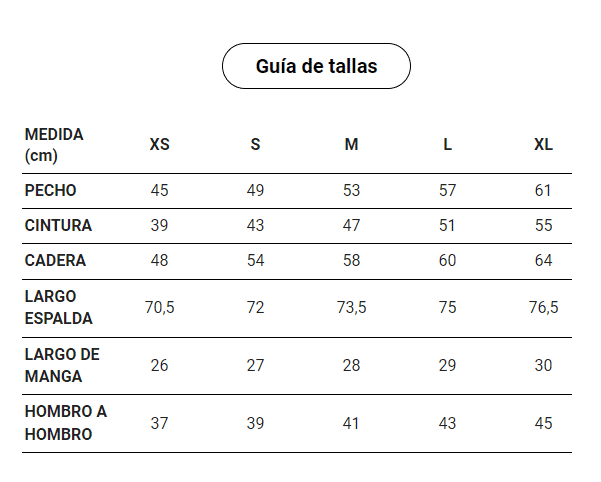The width and height of the screenshot is (601, 482).
Task: Click the MEDIDA (cm) header cell
Action: pos(54,145)
